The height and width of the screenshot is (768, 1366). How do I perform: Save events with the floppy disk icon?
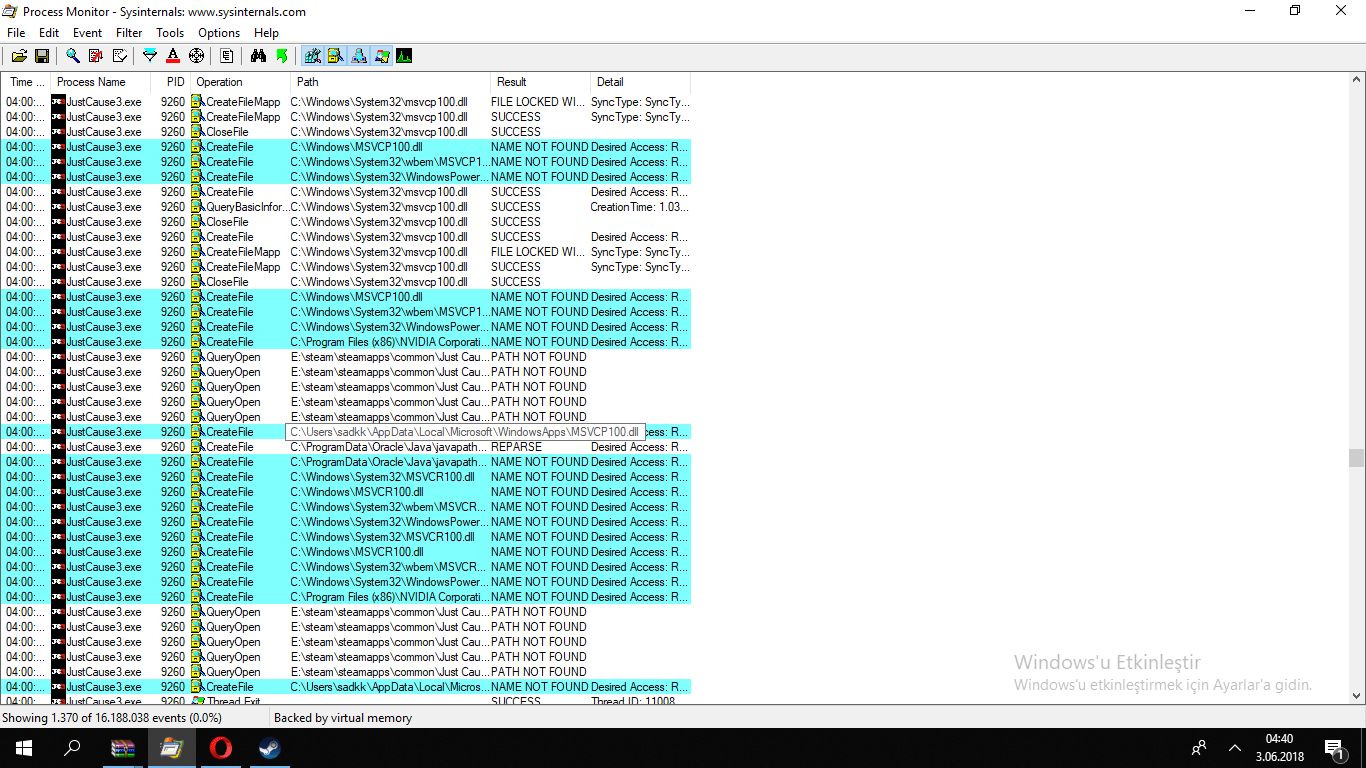click(42, 56)
